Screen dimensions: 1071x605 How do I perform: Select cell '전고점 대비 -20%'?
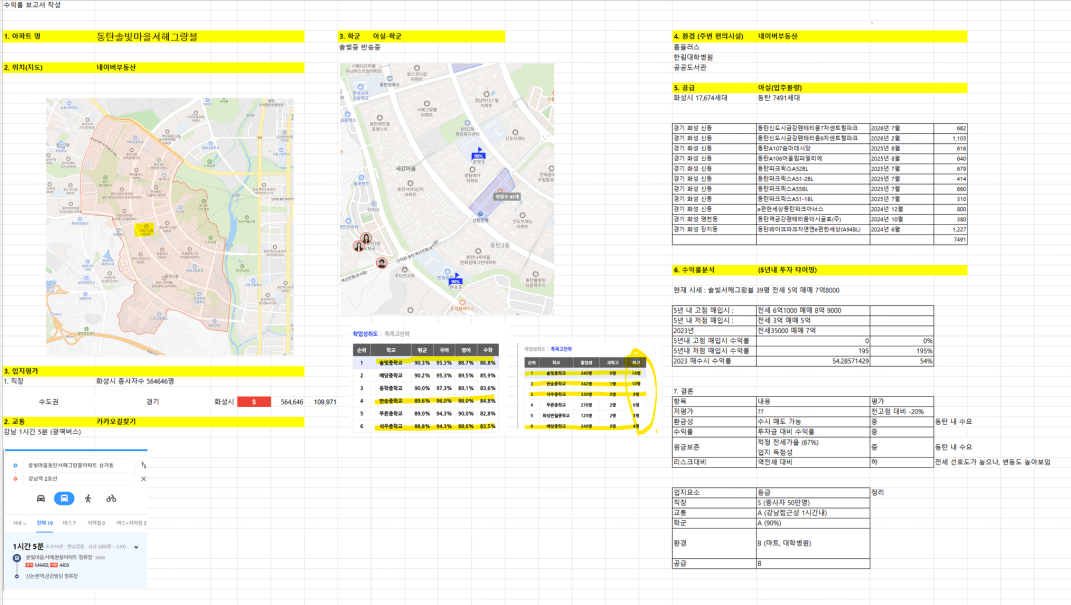coord(902,412)
